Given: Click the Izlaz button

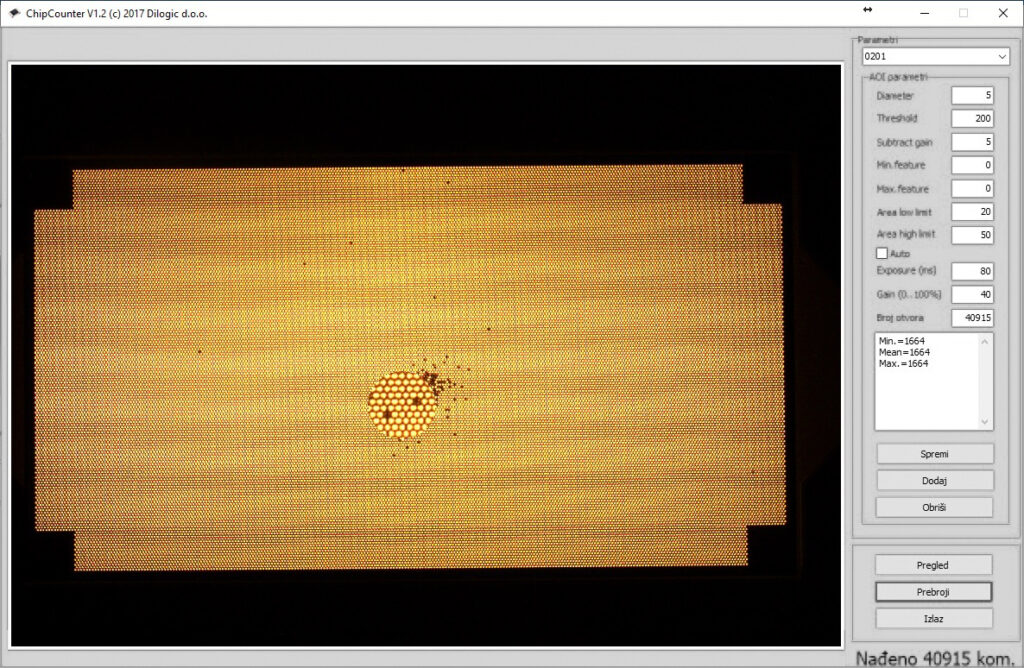Looking at the screenshot, I should coord(933,618).
